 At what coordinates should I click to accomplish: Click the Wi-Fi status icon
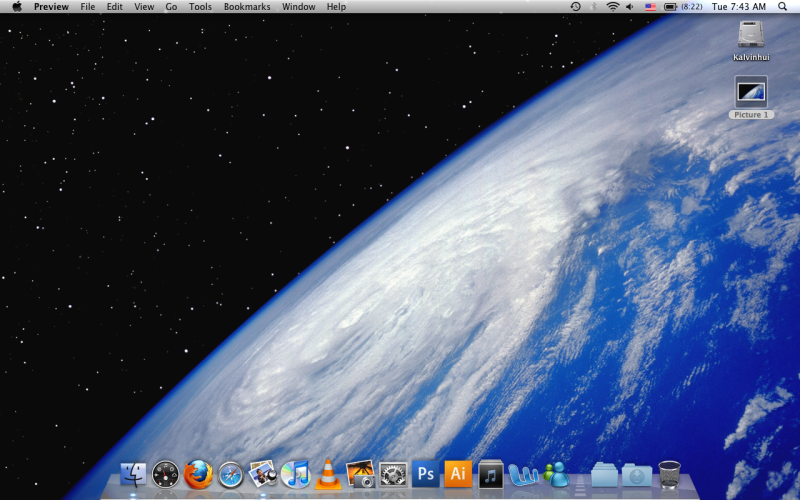[612, 7]
